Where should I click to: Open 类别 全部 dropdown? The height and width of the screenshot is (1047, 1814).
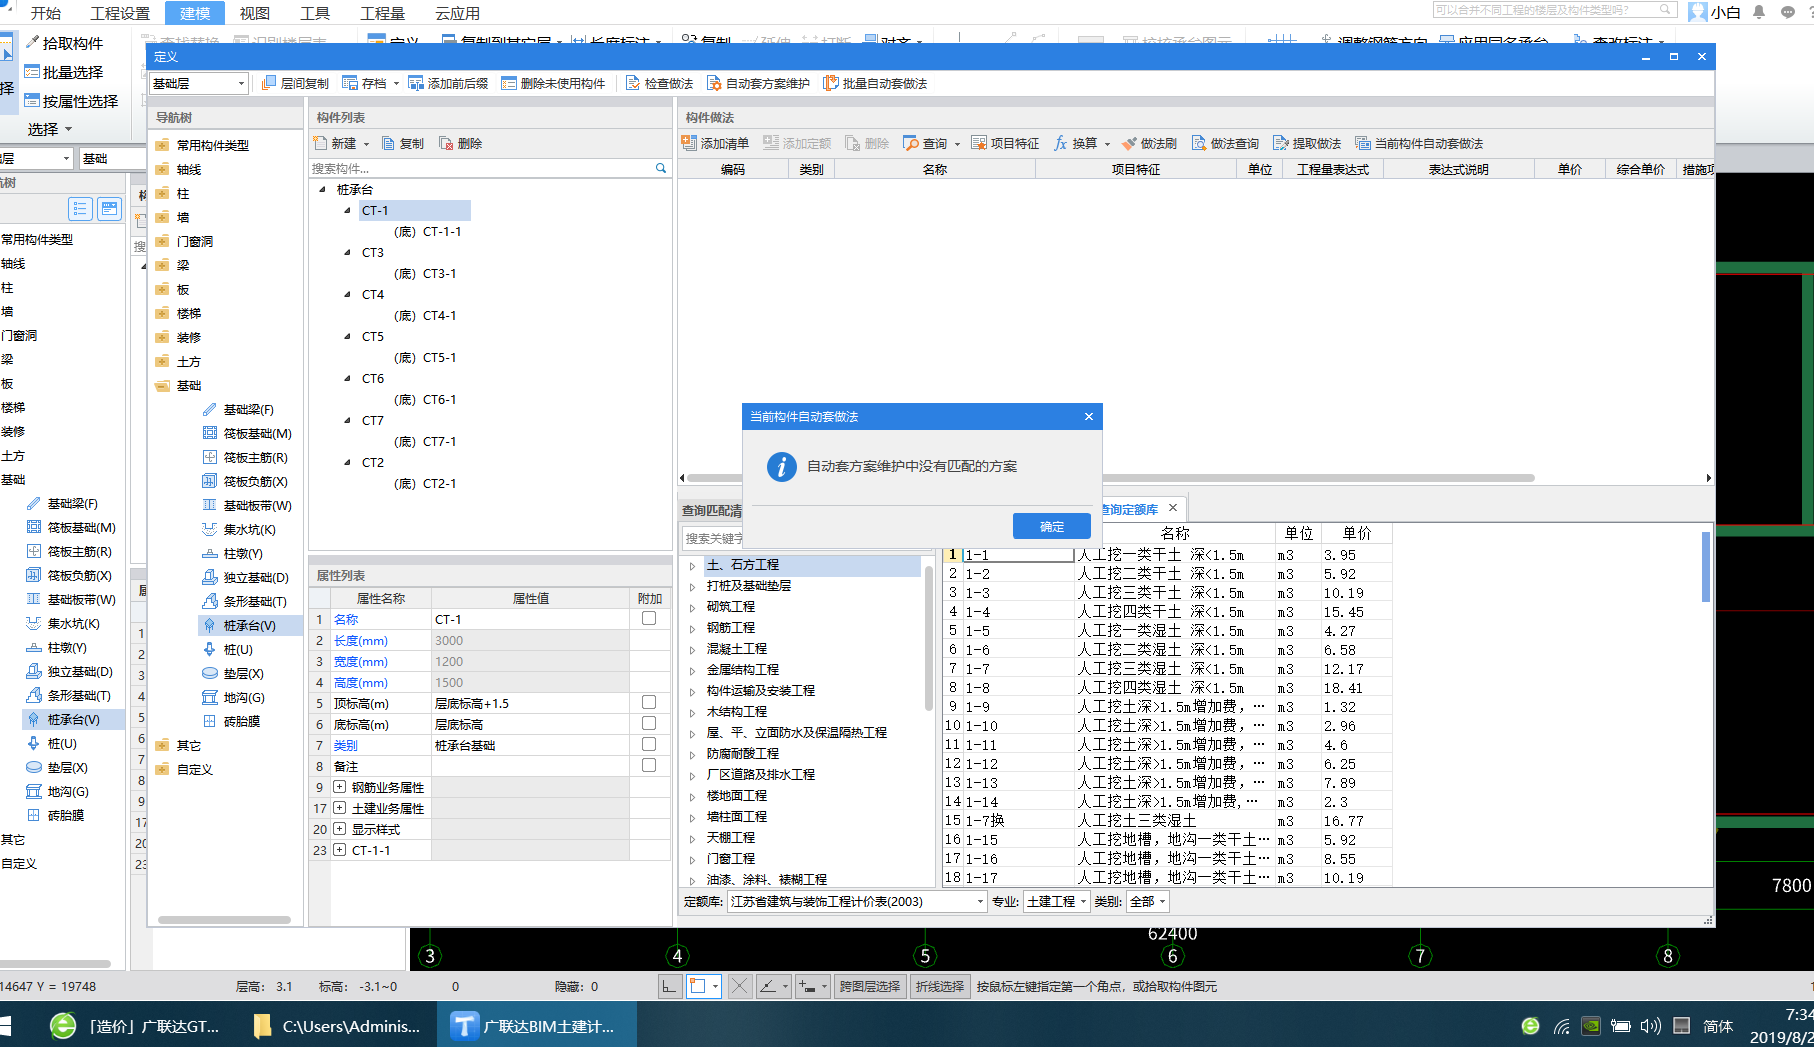pos(1148,901)
